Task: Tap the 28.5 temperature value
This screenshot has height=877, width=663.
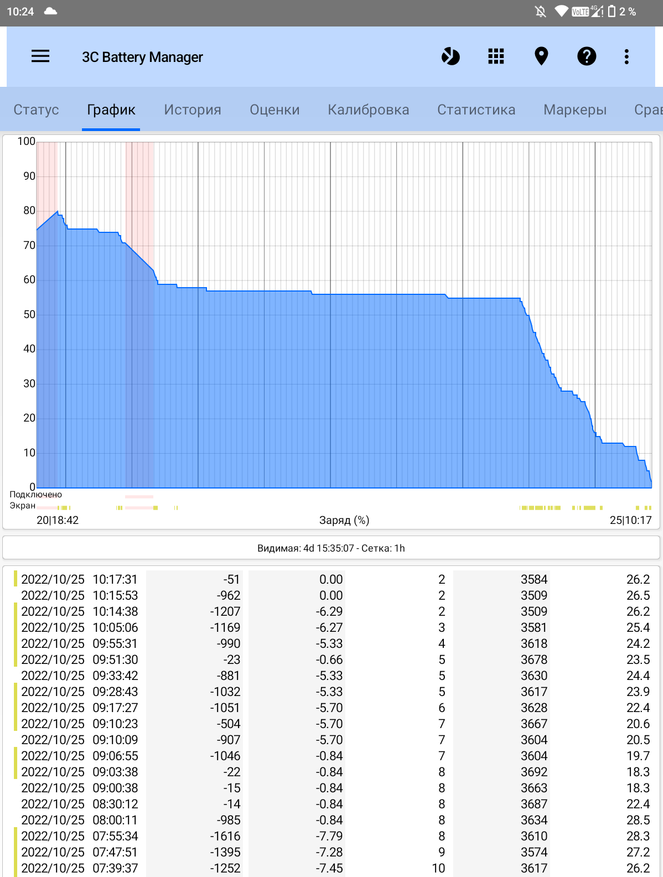Action: tap(638, 820)
